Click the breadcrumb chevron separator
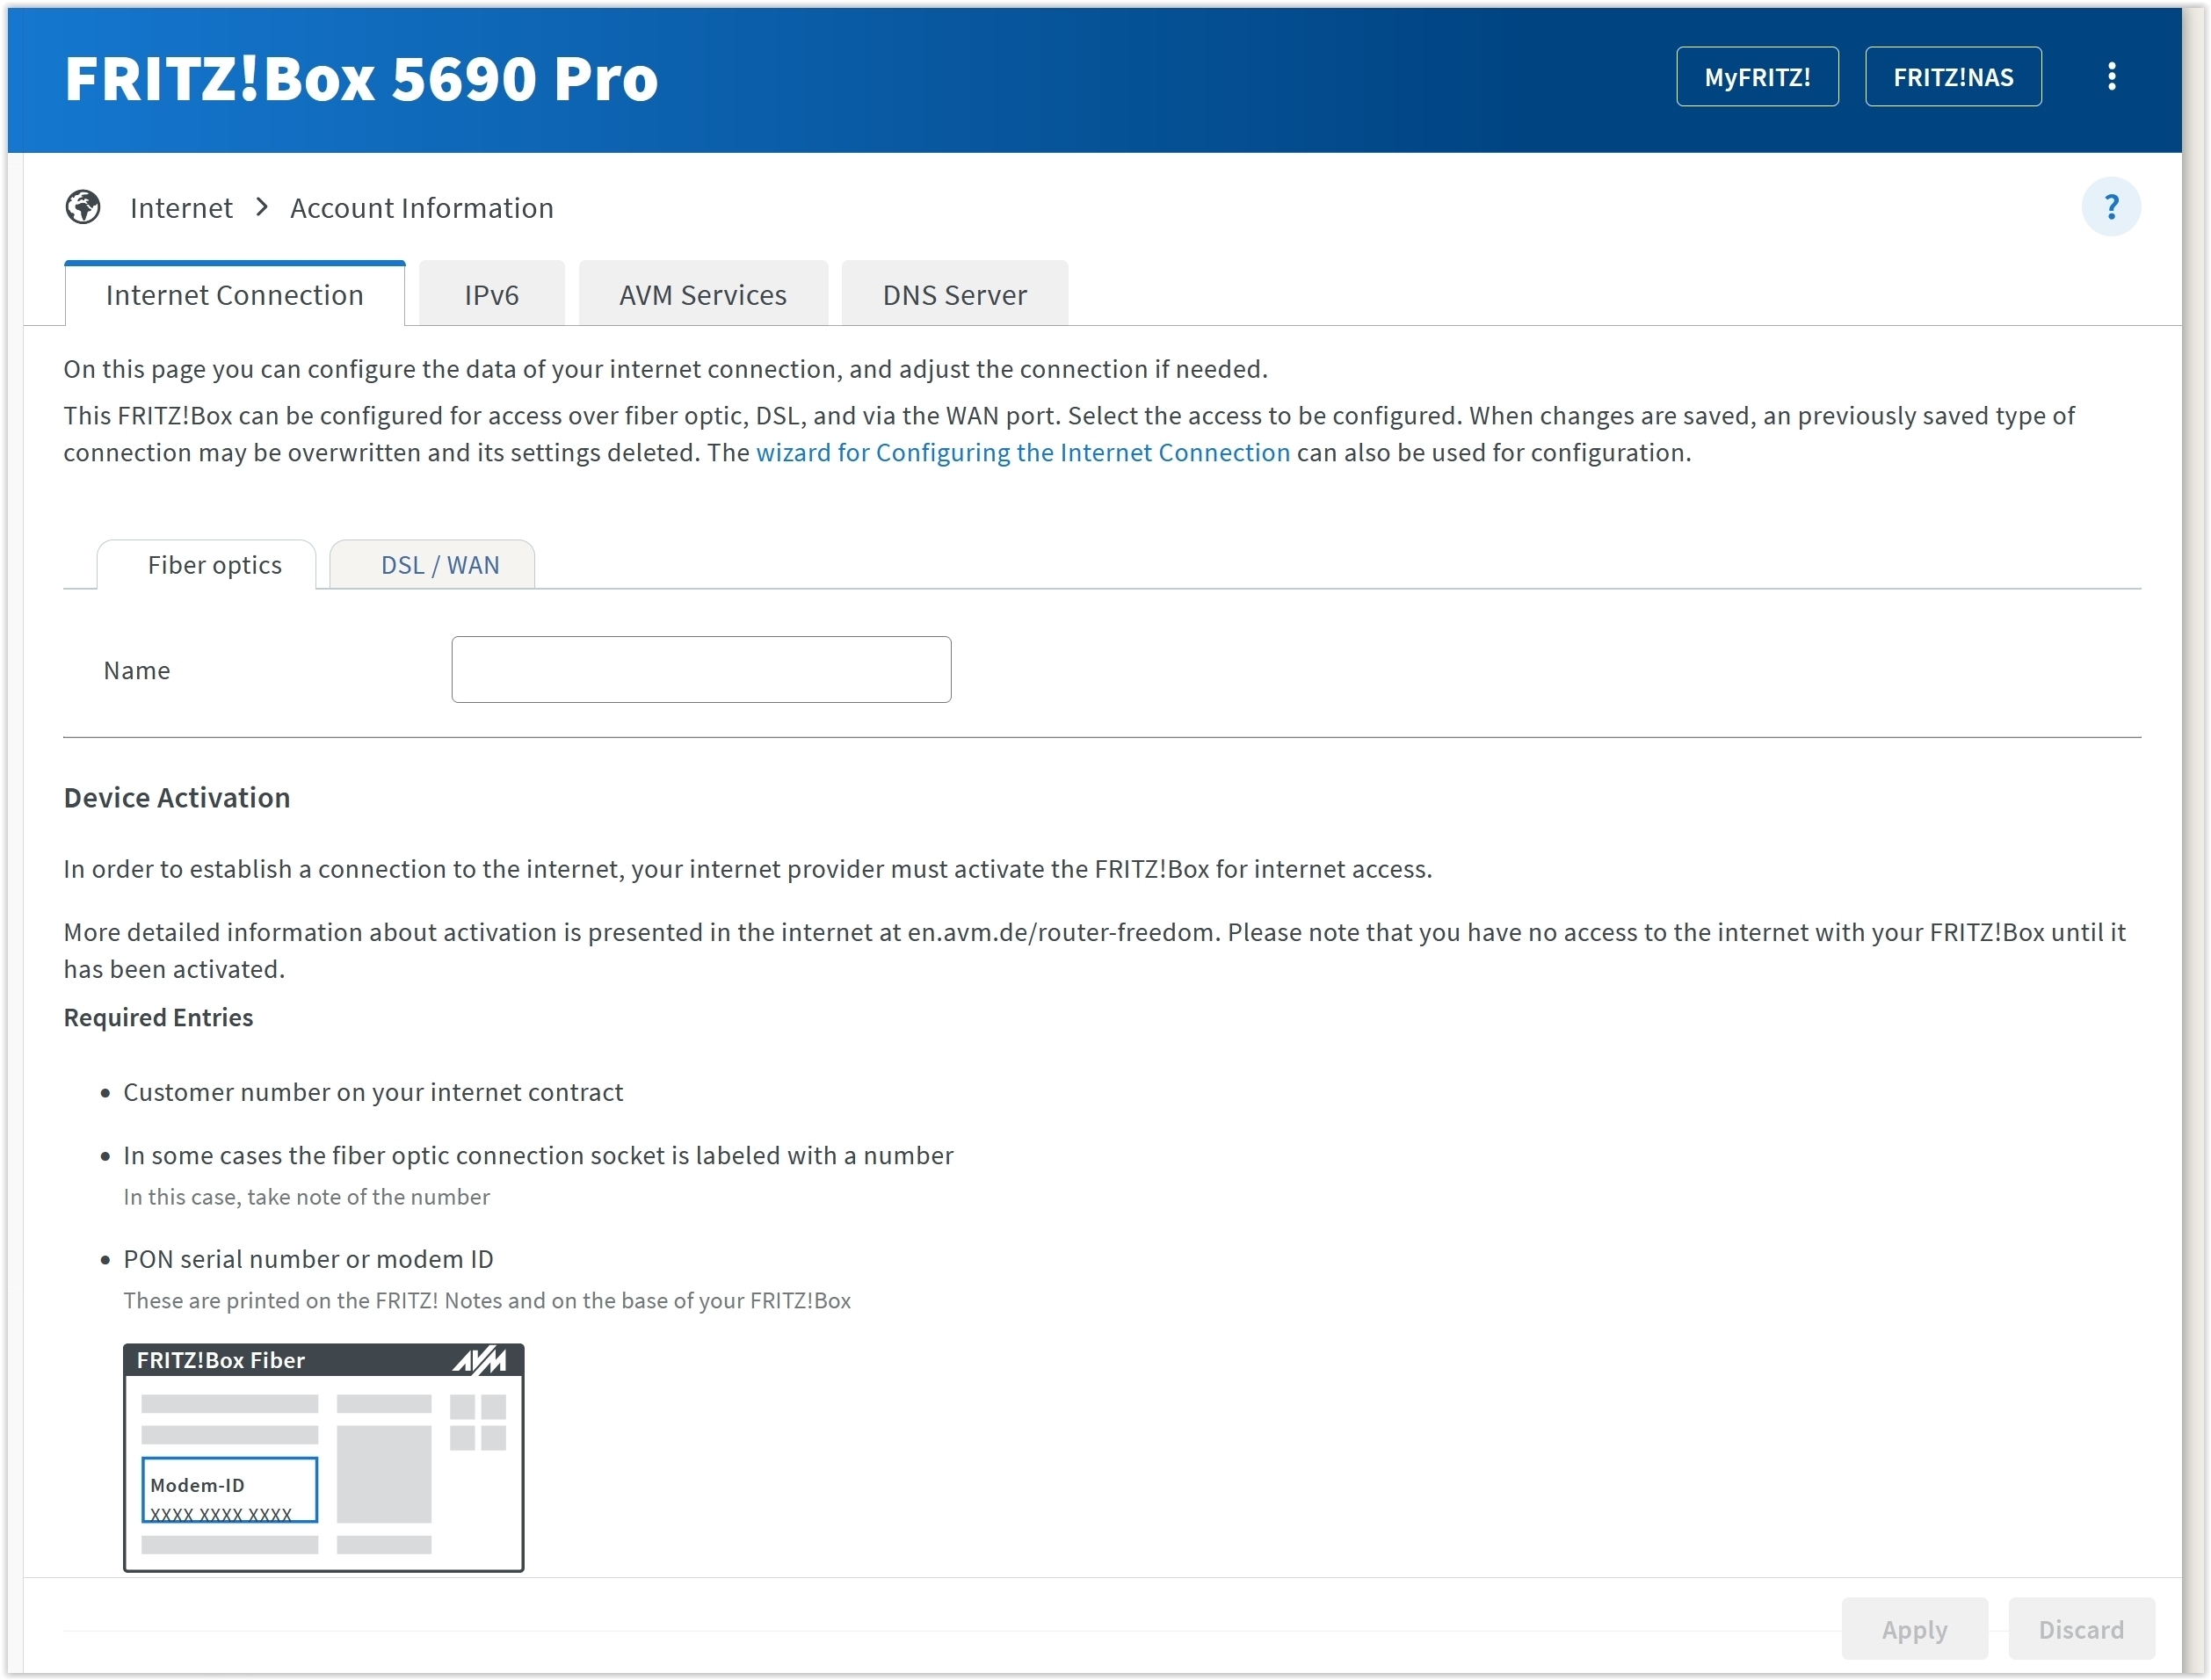The image size is (2211, 1680). point(262,207)
